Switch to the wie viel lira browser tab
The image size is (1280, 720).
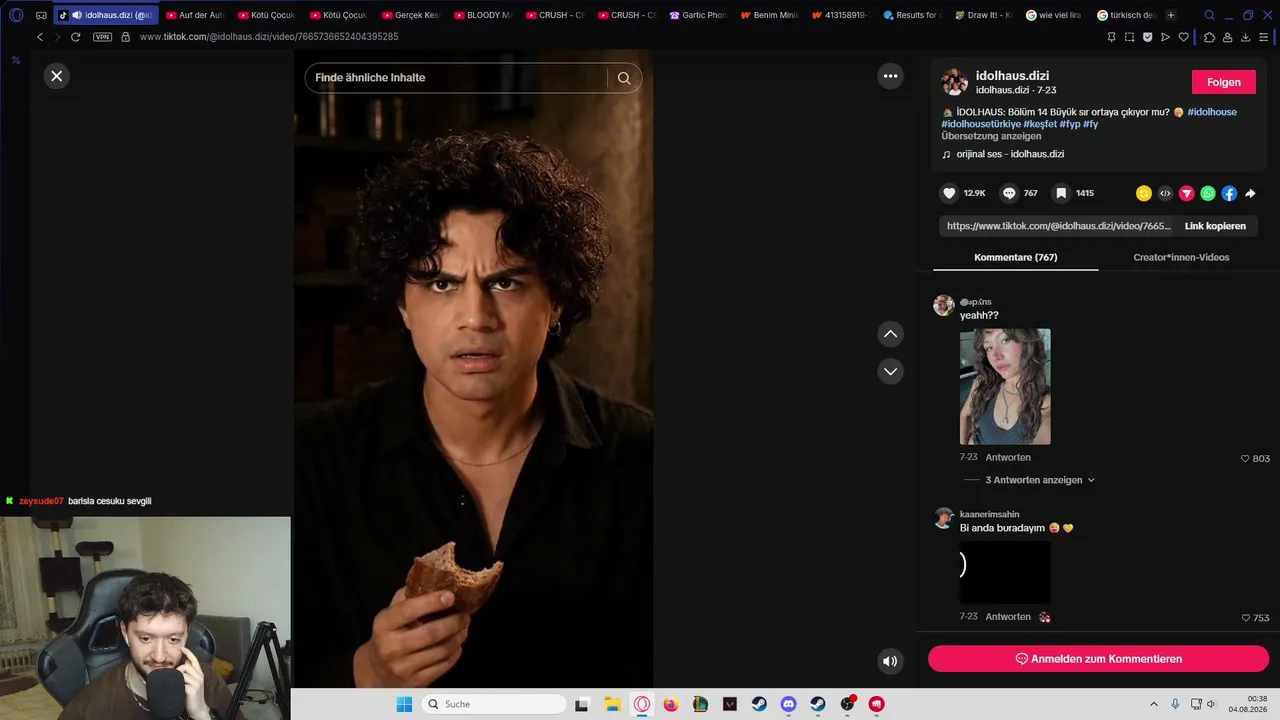click(1054, 15)
